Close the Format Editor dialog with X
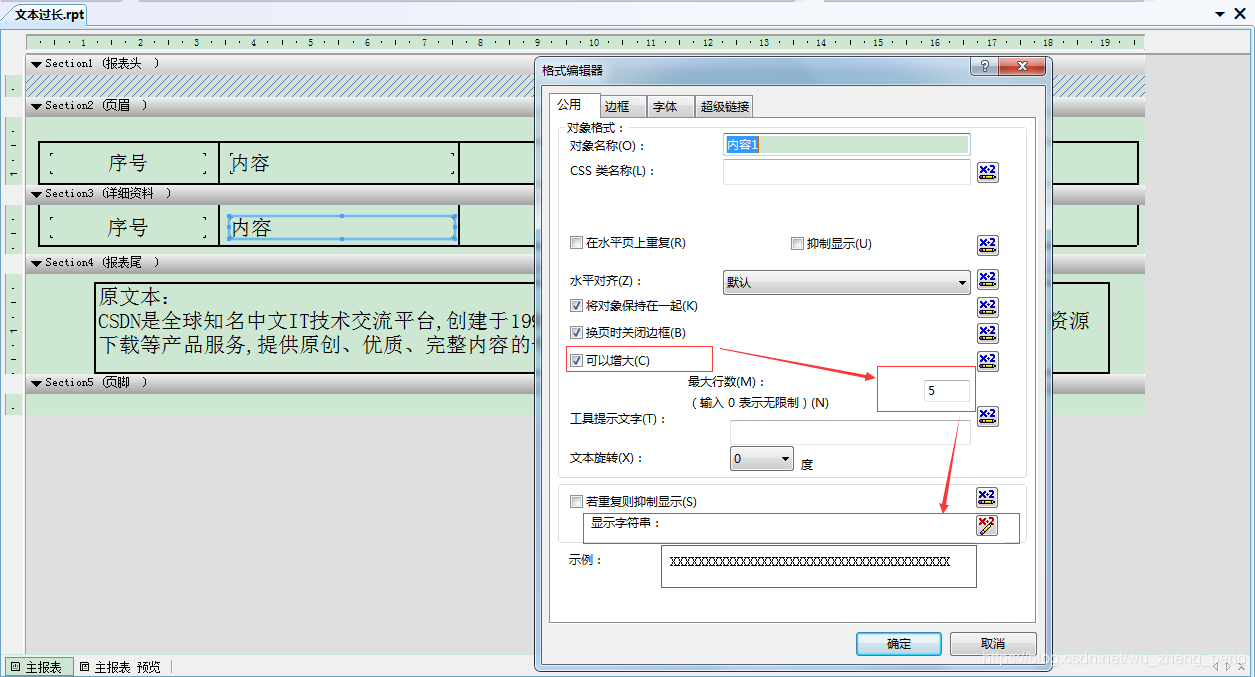This screenshot has height=677, width=1255. 1022,67
